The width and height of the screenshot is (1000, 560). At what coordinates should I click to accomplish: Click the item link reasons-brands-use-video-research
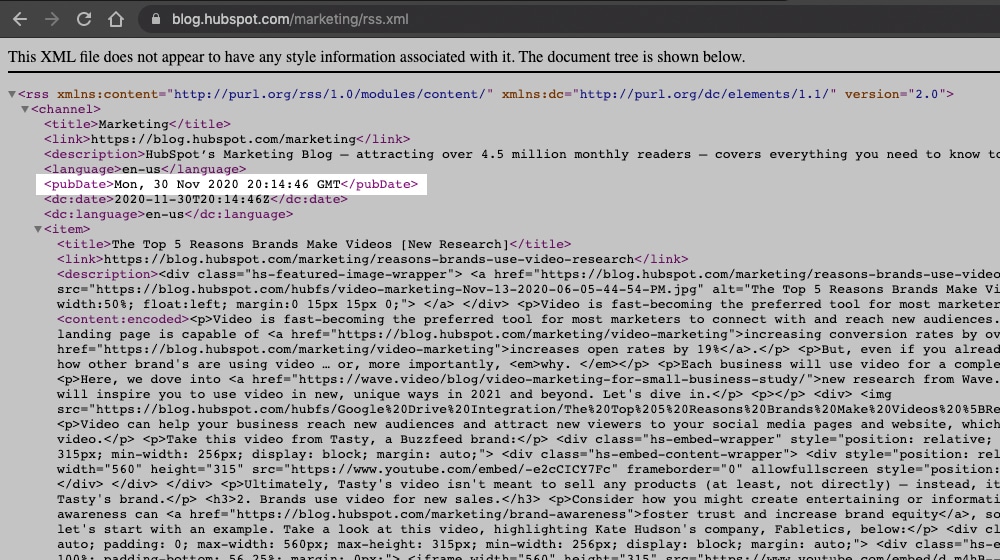pos(372,259)
